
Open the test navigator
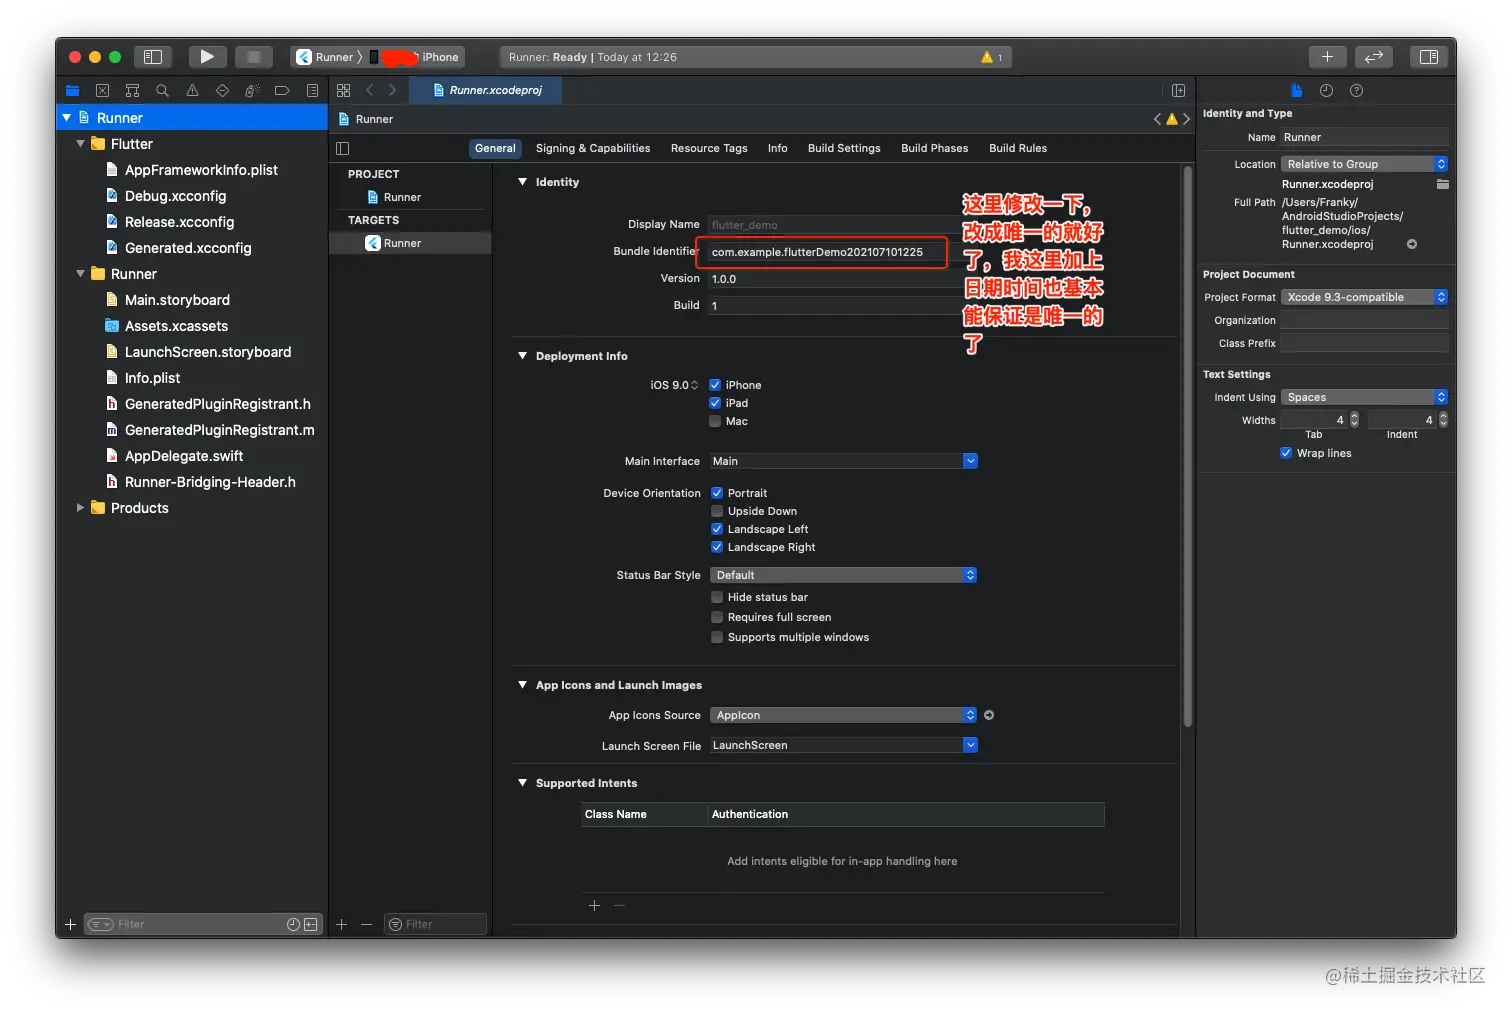222,90
